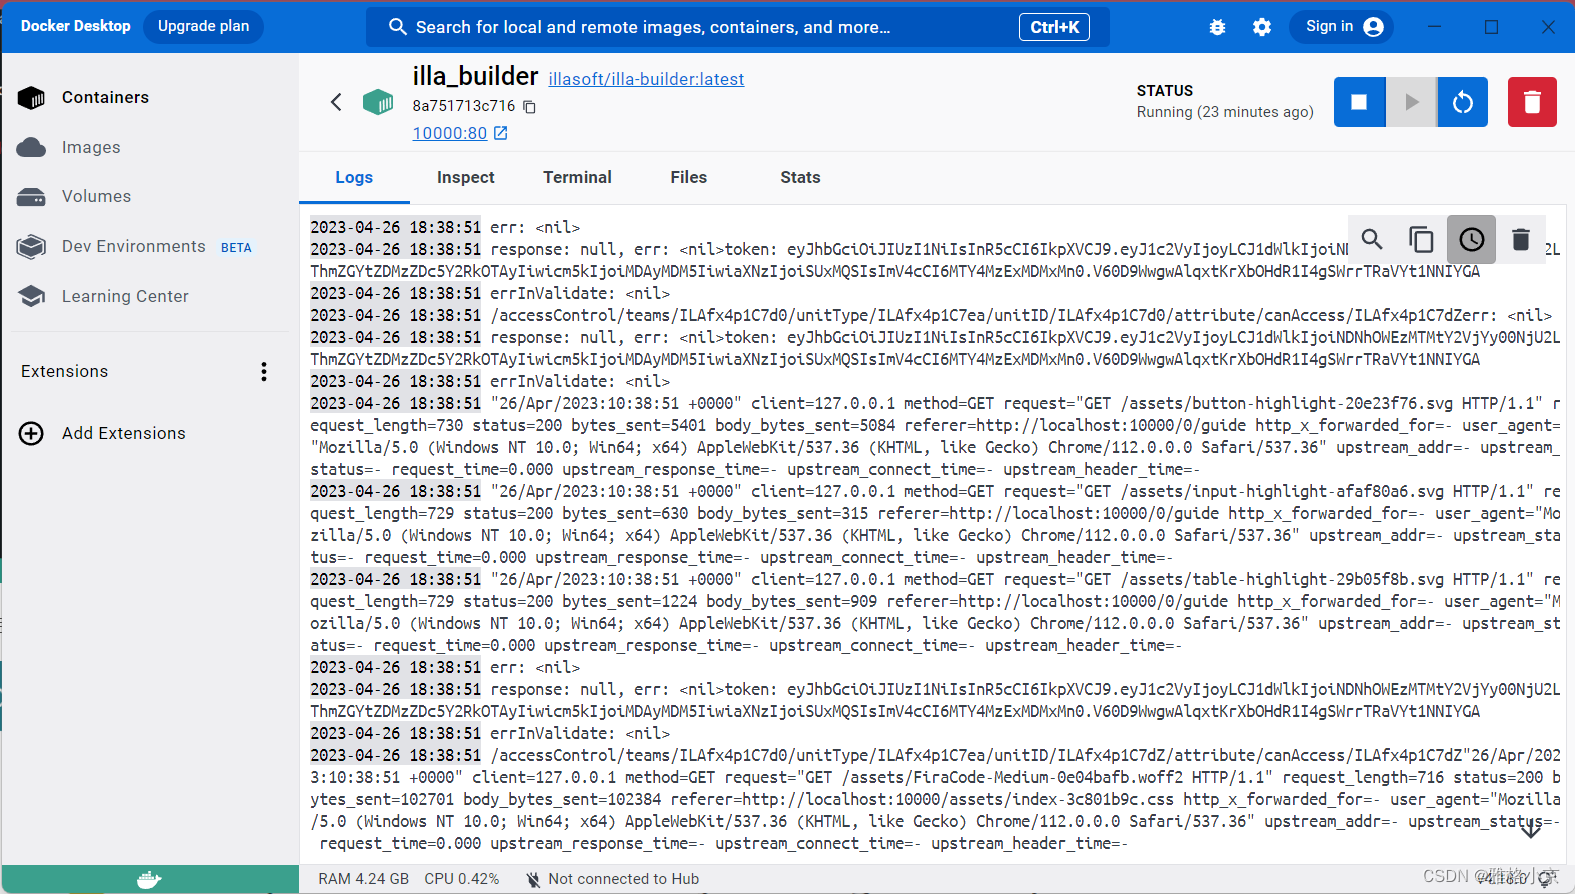Image resolution: width=1575 pixels, height=894 pixels.
Task: Go back to containers list
Action: 336,102
